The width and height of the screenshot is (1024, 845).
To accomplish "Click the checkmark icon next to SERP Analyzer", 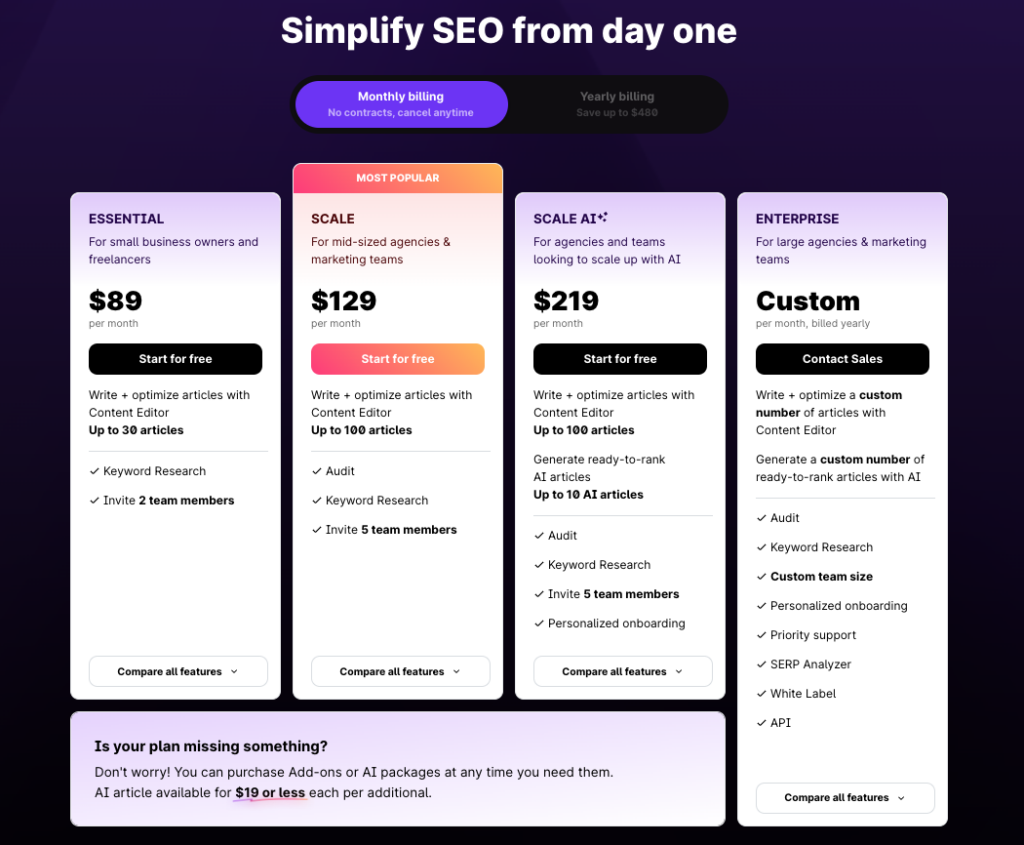I will tap(761, 664).
